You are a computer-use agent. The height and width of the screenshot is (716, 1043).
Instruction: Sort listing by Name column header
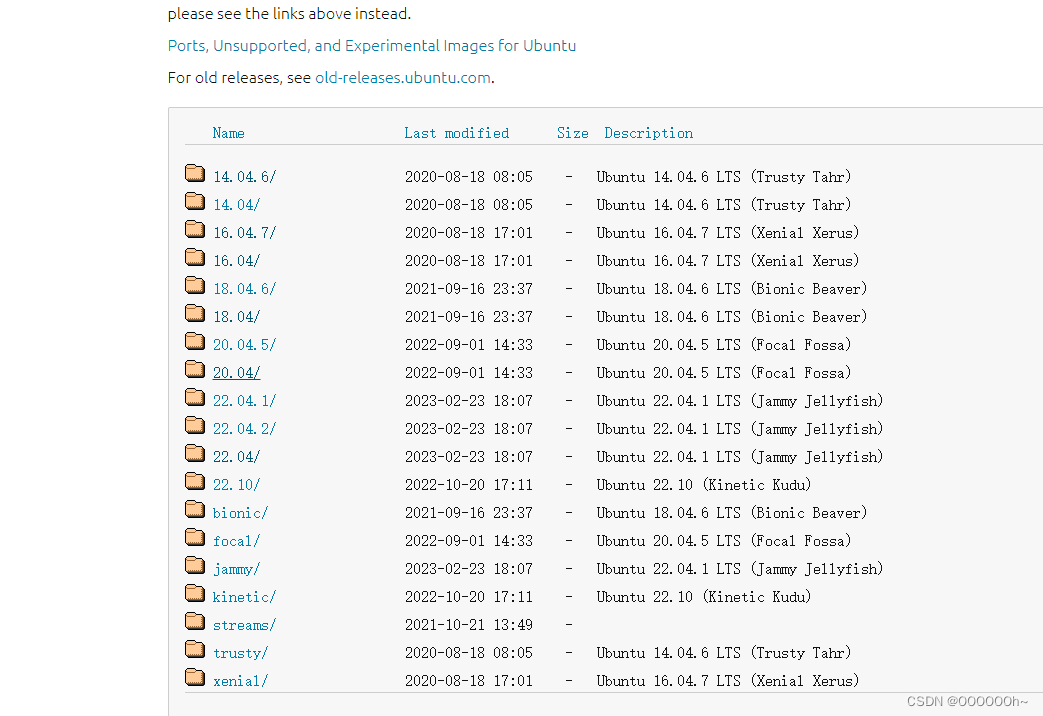click(228, 133)
